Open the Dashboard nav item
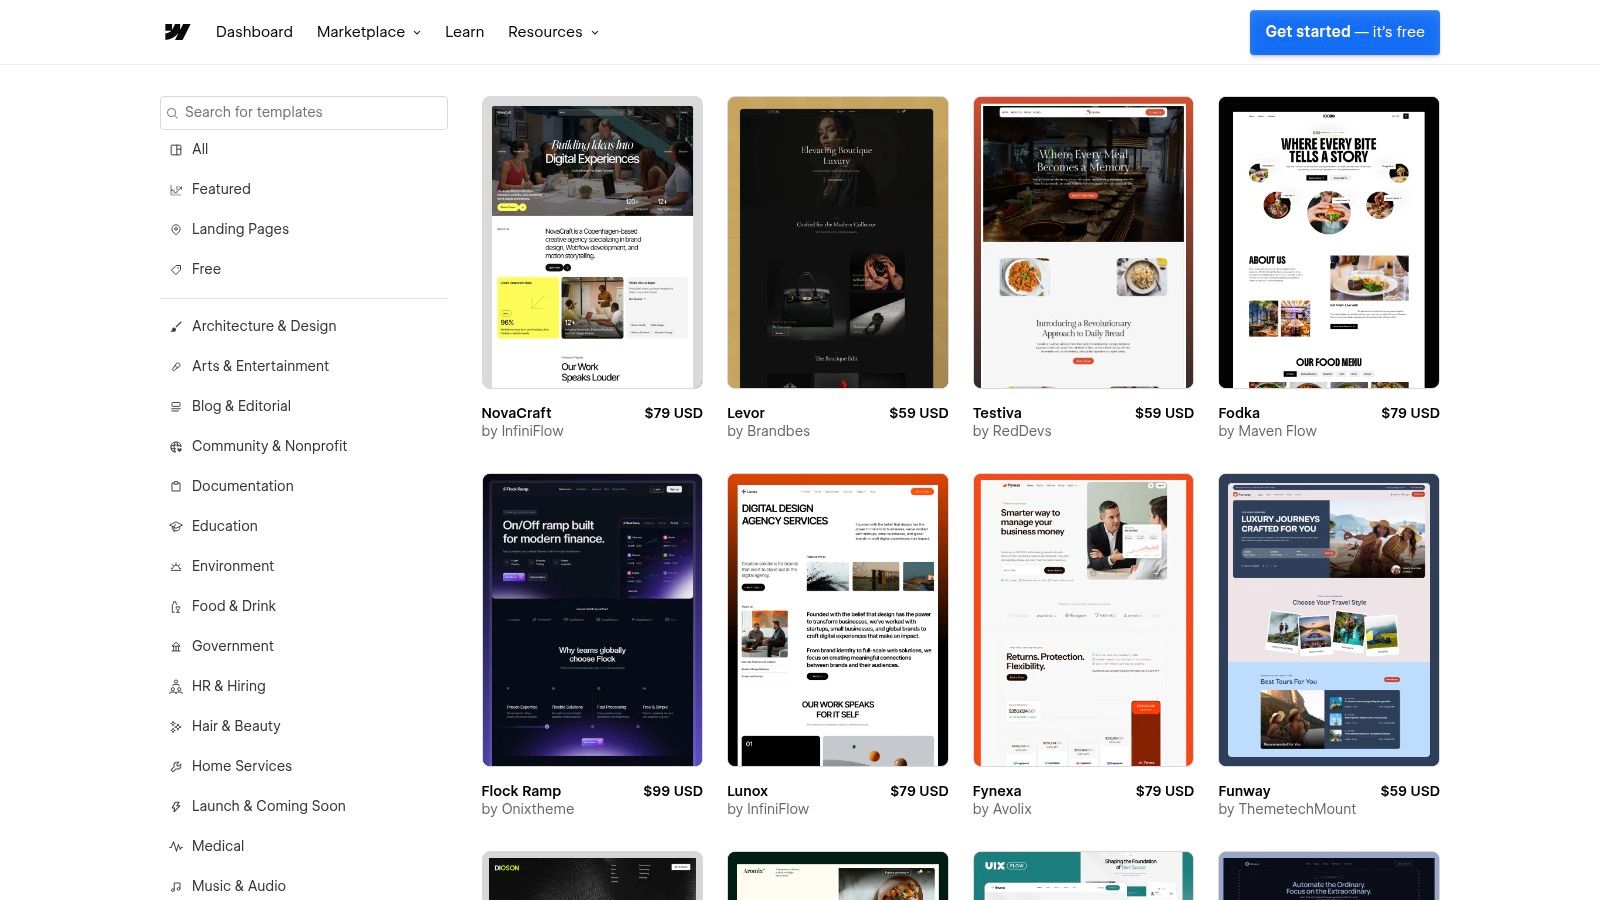The height and width of the screenshot is (900, 1600). point(254,32)
